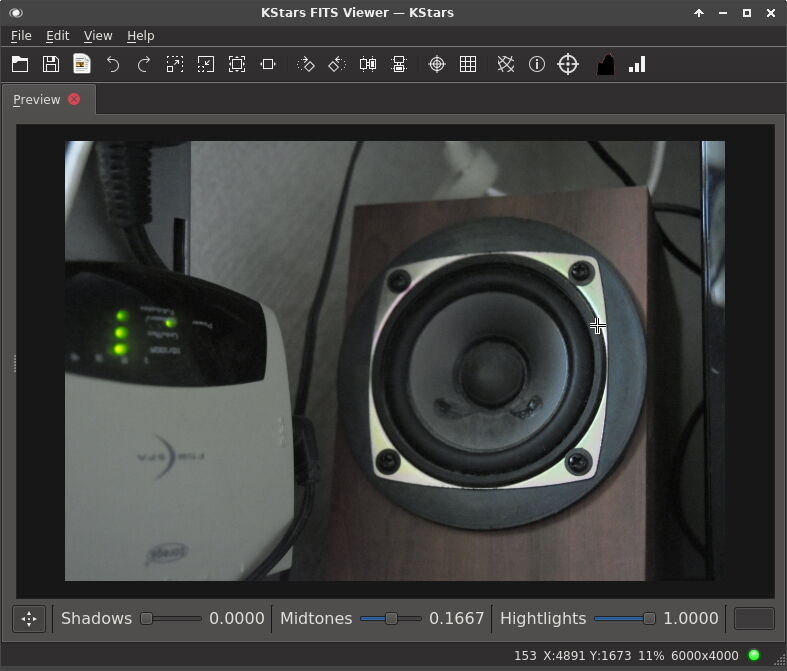
Task: Toggle mark stars detection
Action: click(506, 64)
